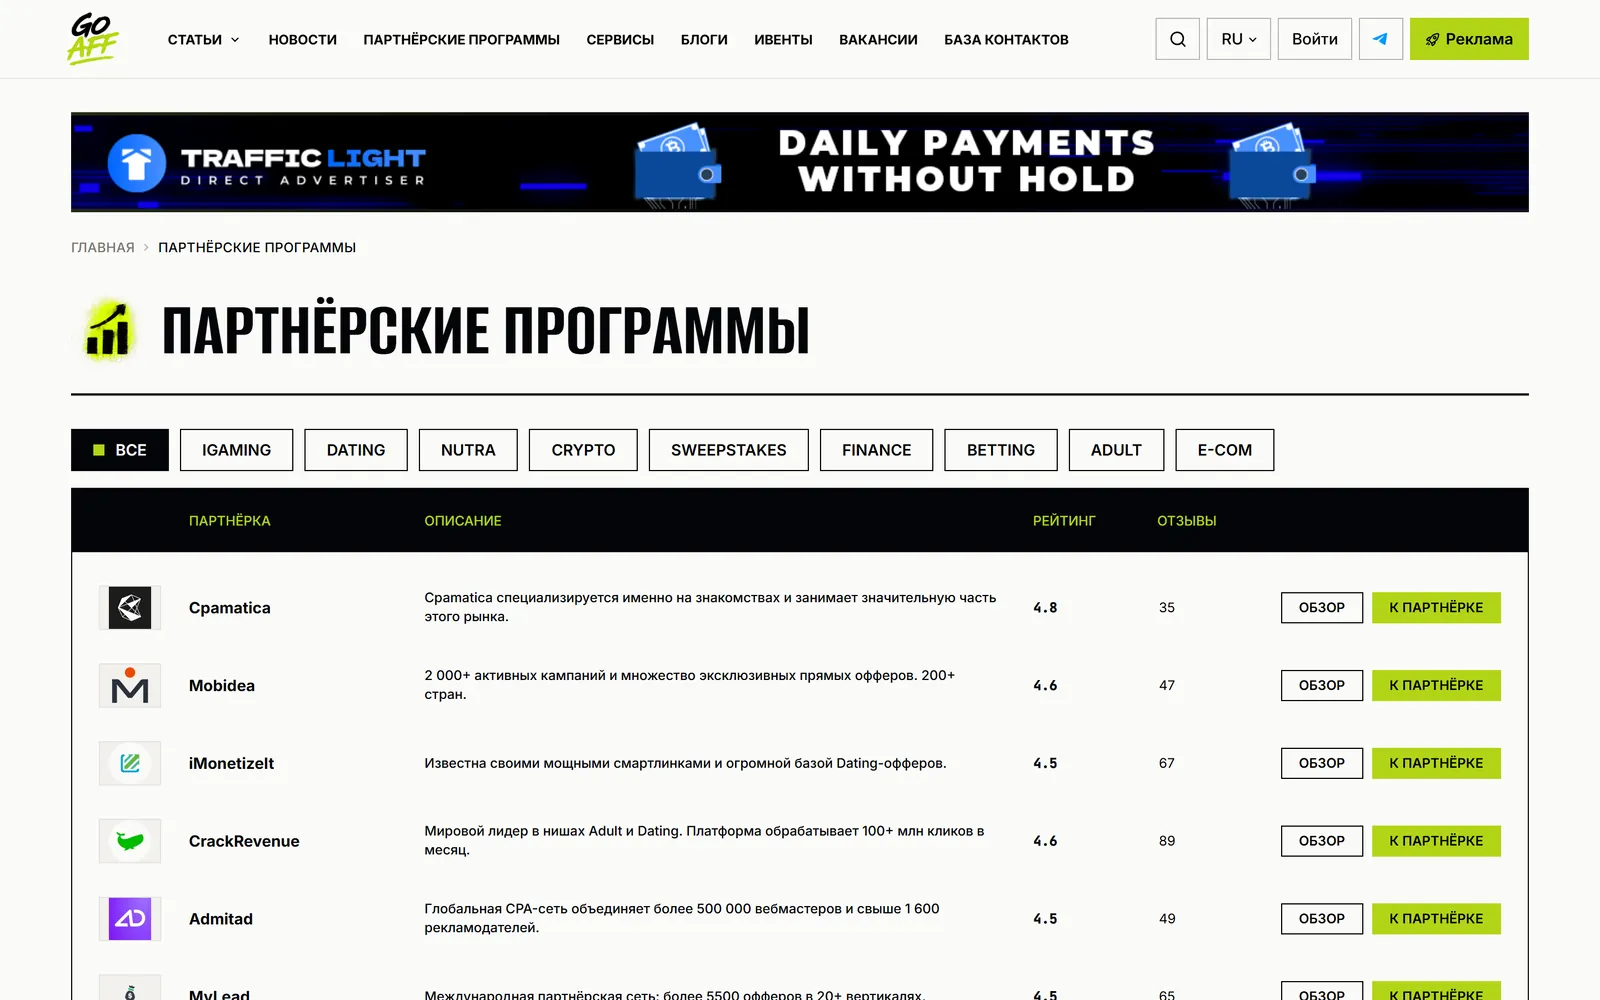The width and height of the screenshot is (1600, 1000).
Task: Click К партнёрке button for Mobidea
Action: pos(1436,686)
